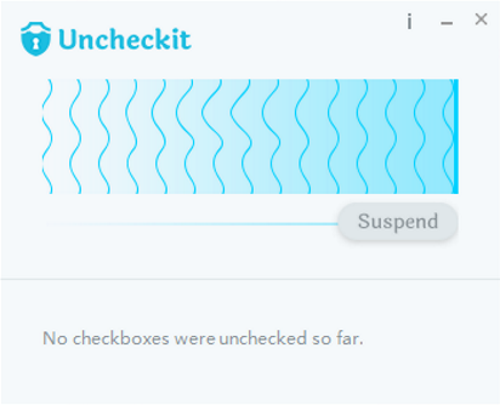
Task: Close the Uncheckit window
Action: pos(481,19)
